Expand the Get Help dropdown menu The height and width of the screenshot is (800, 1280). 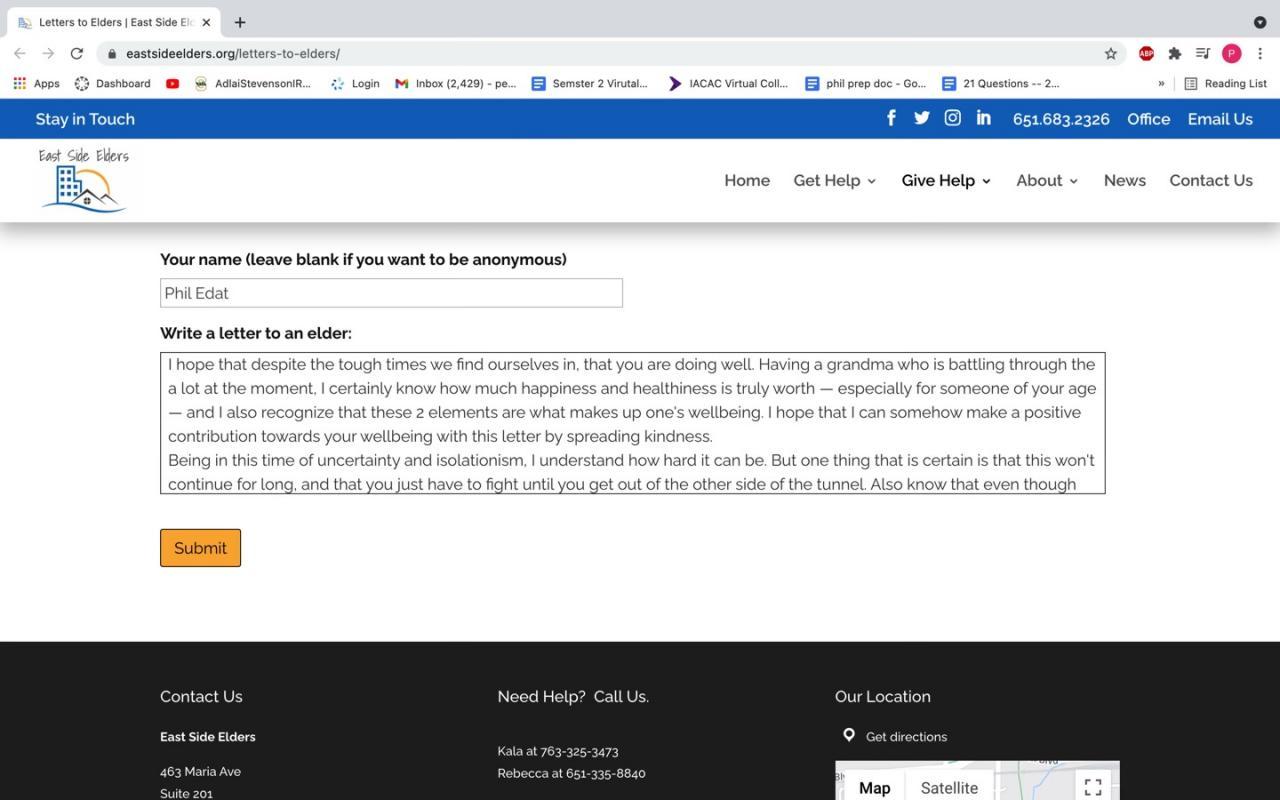point(834,181)
